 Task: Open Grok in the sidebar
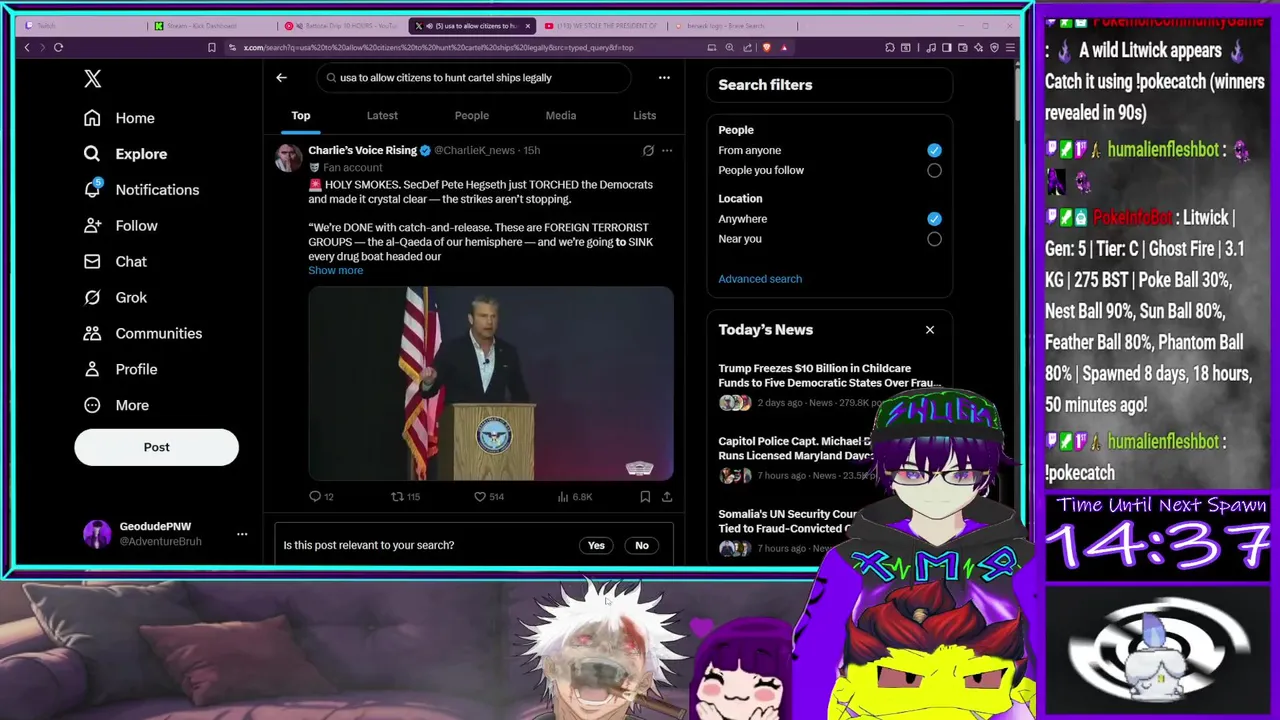point(115,298)
